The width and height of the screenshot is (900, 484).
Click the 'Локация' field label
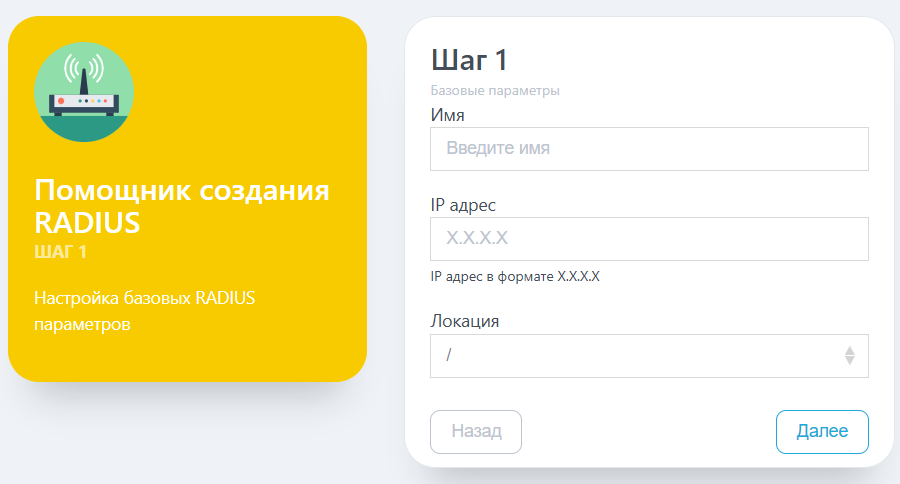(x=464, y=321)
